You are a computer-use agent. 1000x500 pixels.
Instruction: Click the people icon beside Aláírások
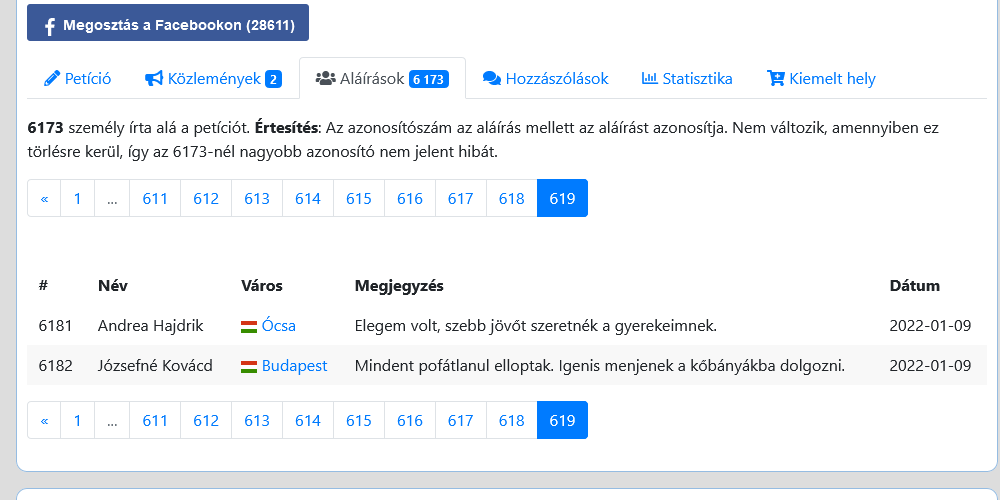[x=325, y=78]
